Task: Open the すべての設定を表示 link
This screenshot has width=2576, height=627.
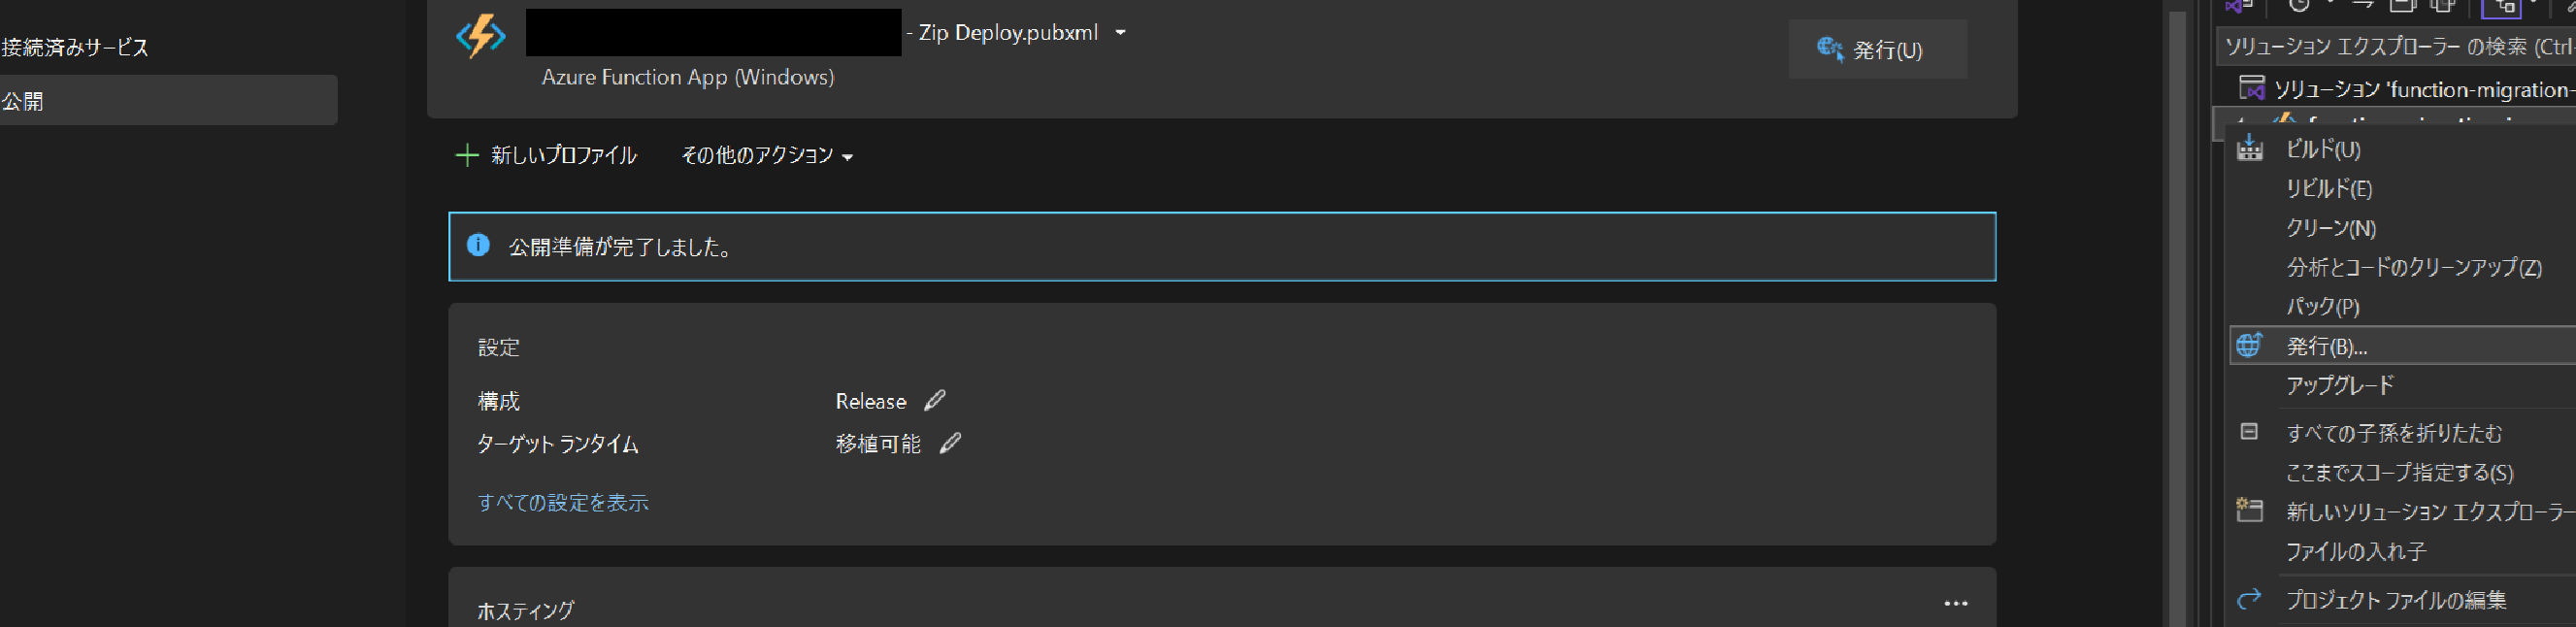Action: tap(563, 503)
